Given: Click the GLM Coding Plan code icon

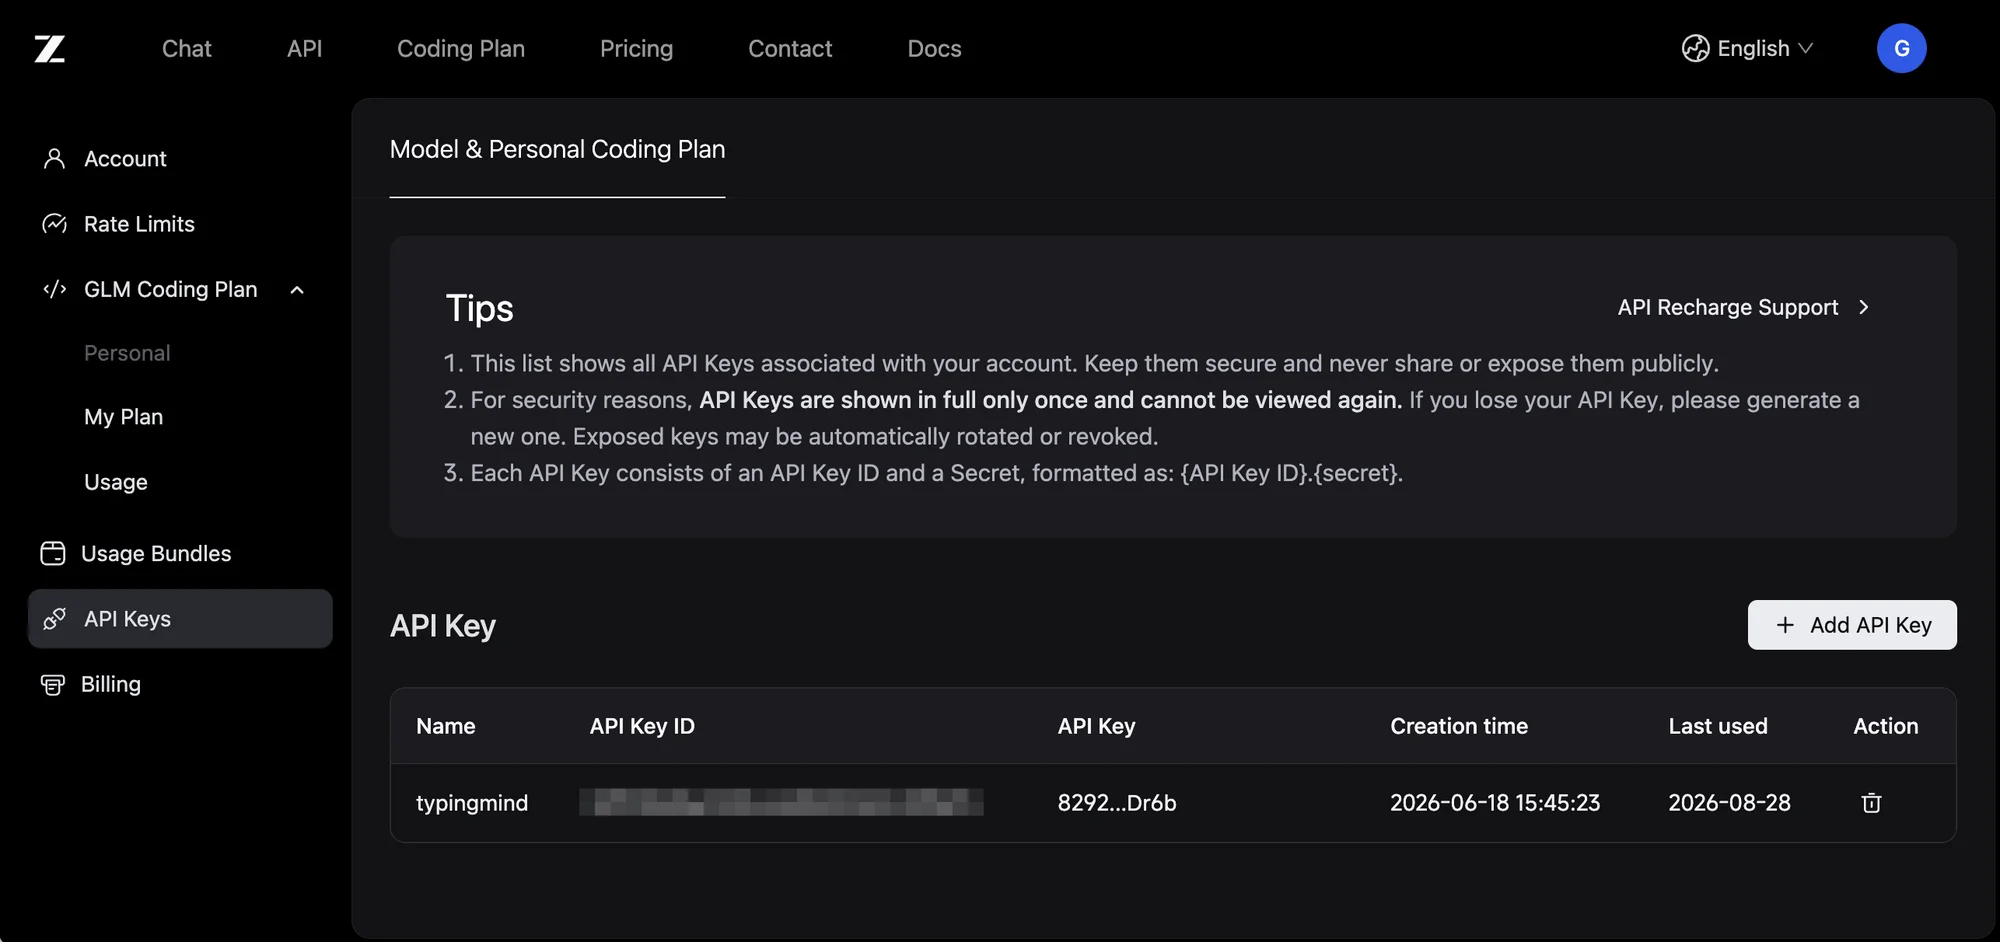Looking at the screenshot, I should click(x=55, y=289).
